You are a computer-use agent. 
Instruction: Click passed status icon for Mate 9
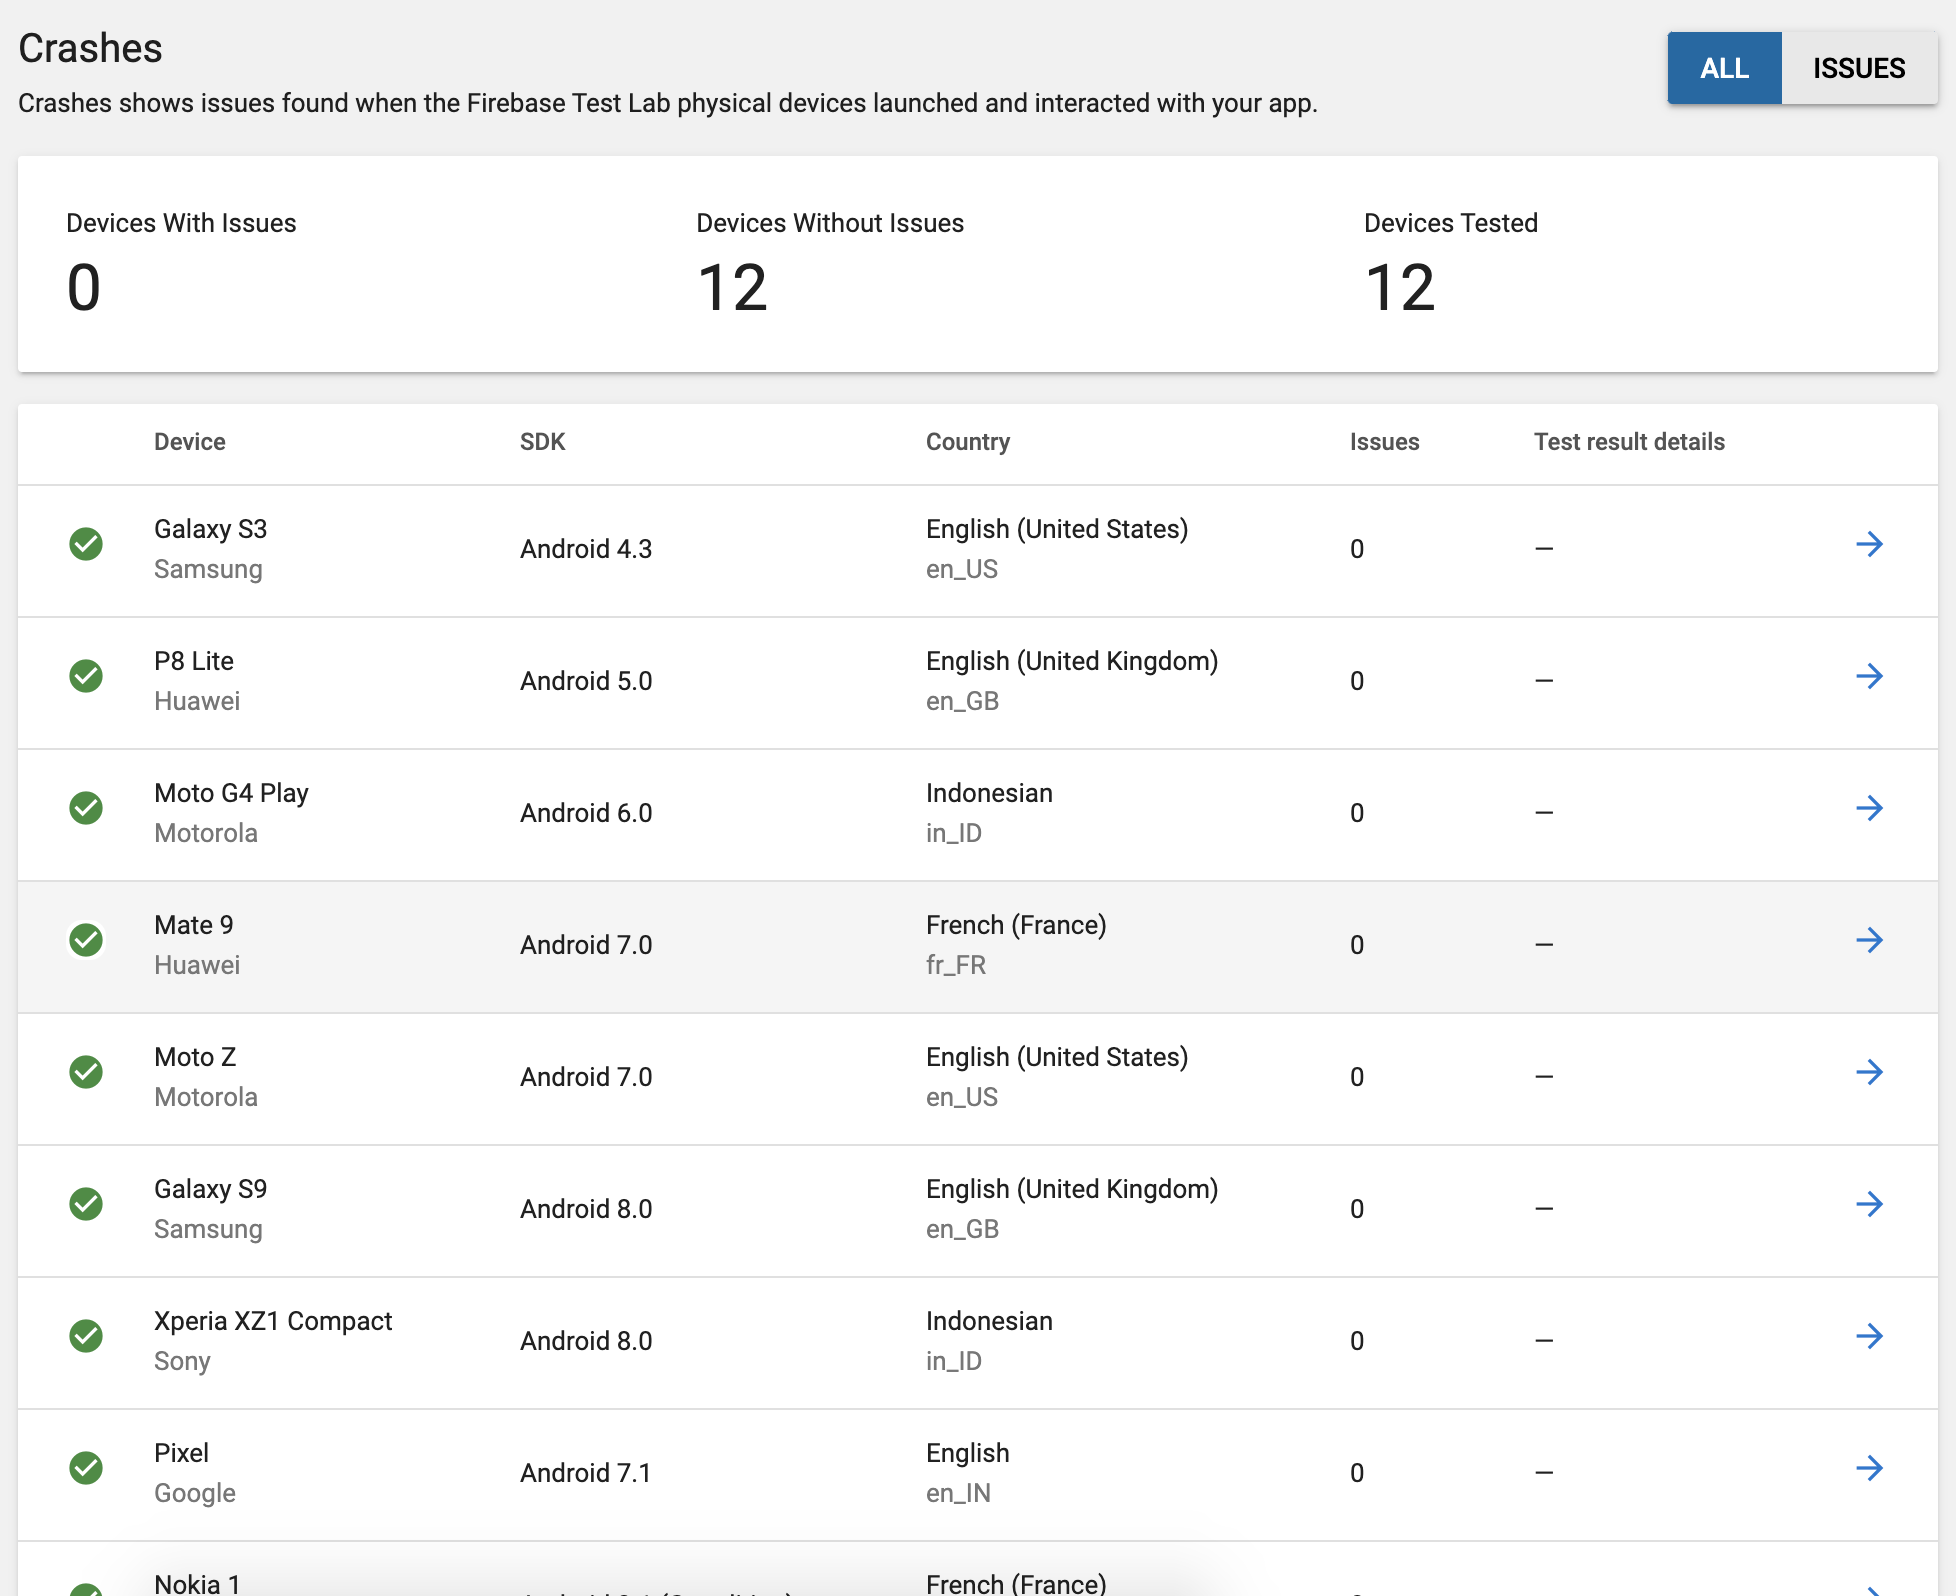(x=86, y=941)
